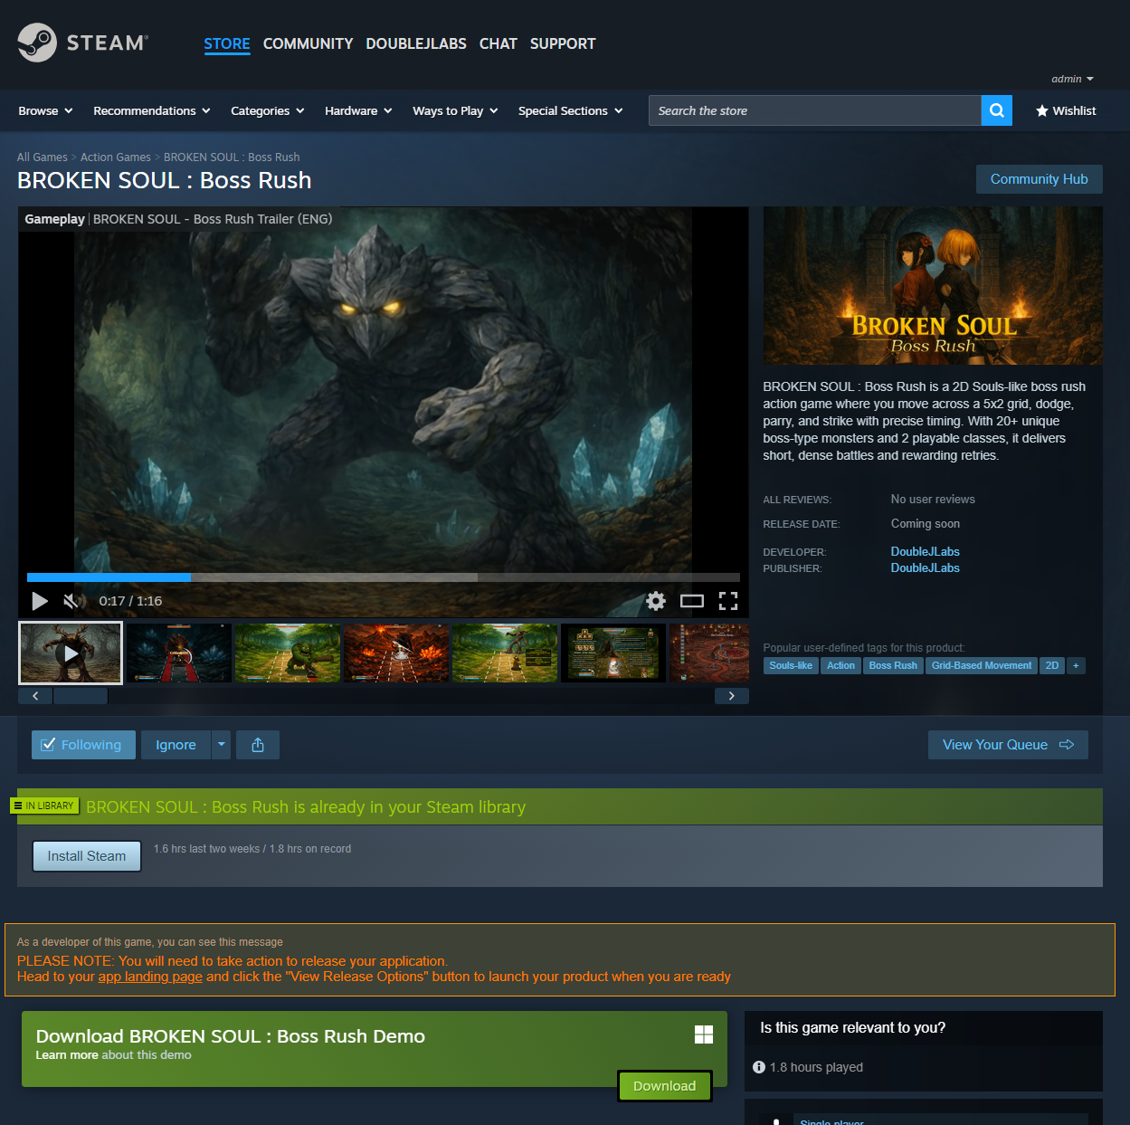Uncheck the Following checkbox button
The width and height of the screenshot is (1130, 1125).
(83, 745)
